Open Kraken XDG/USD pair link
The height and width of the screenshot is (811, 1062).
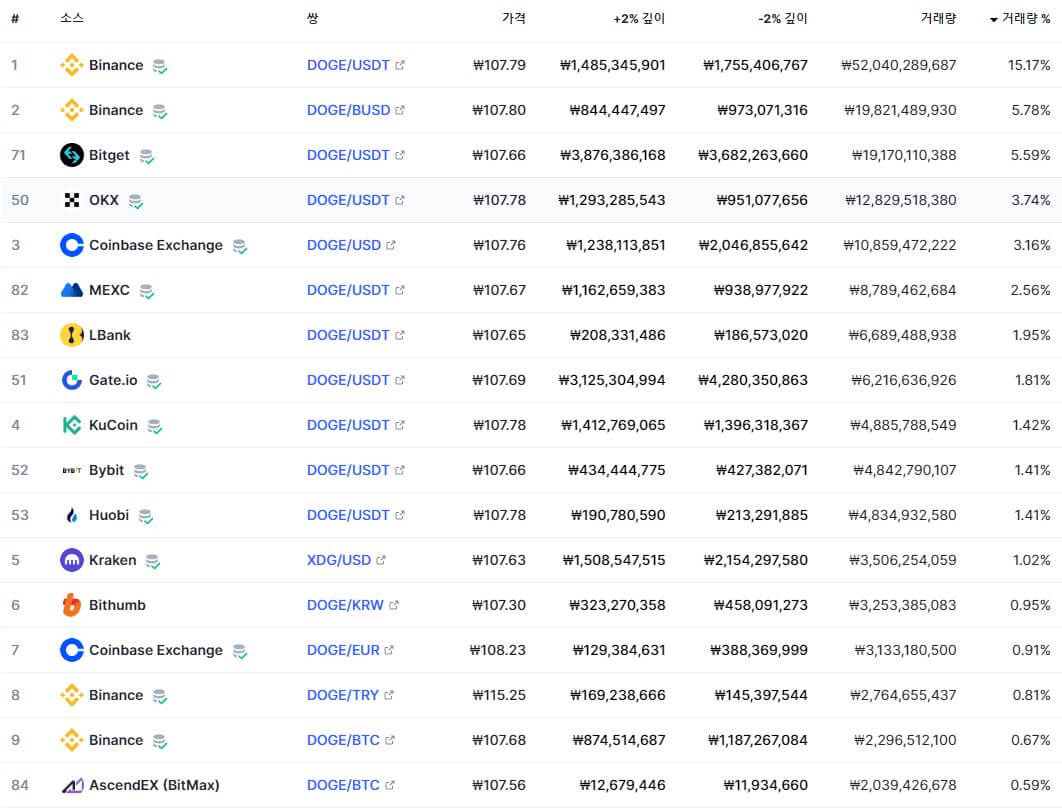[339, 560]
